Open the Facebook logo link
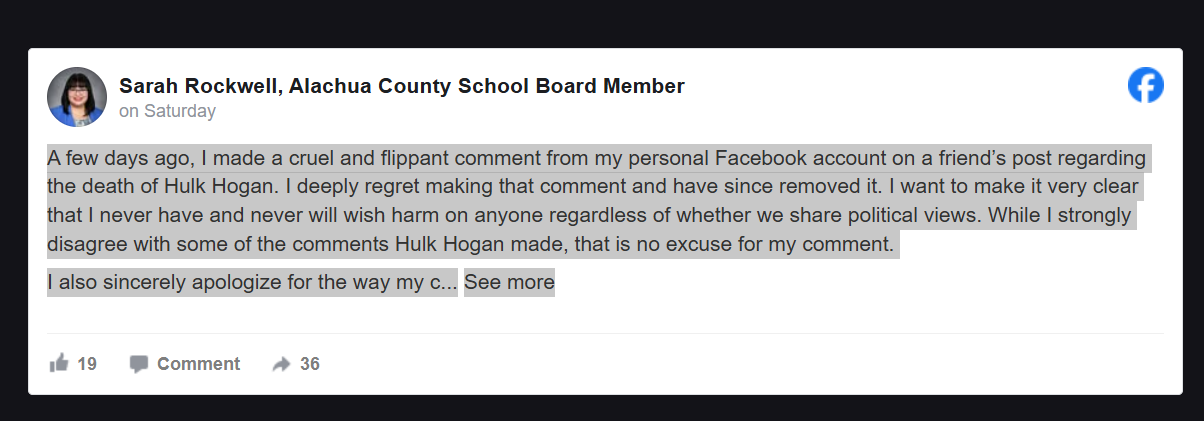The width and height of the screenshot is (1204, 421). pyautogui.click(x=1145, y=86)
